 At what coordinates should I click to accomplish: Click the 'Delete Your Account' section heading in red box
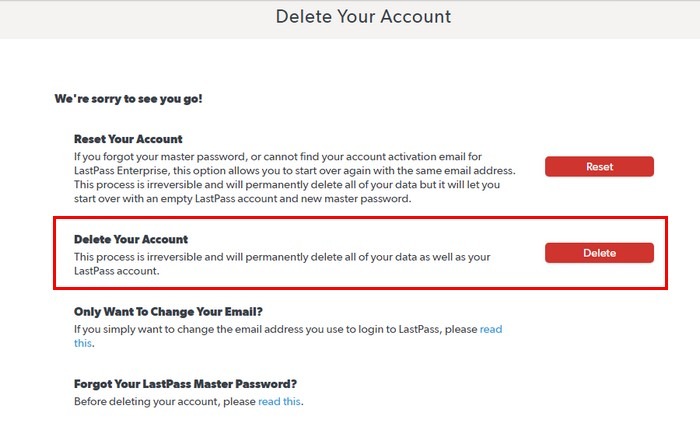(x=131, y=240)
